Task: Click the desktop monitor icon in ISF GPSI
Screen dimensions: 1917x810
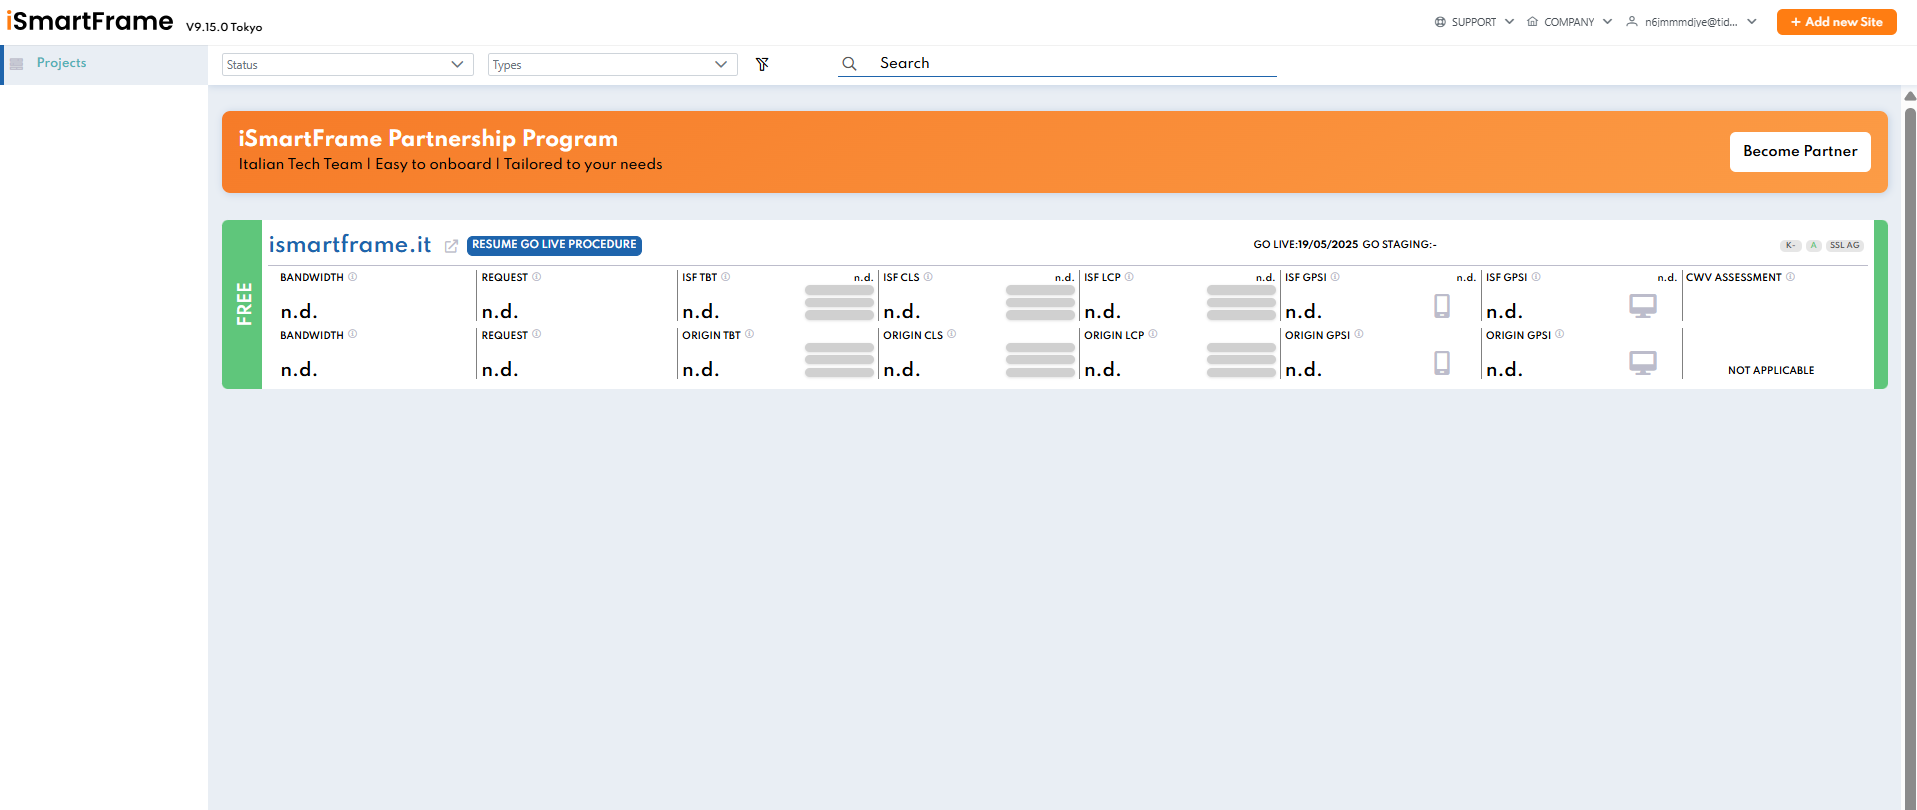Action: pos(1643,306)
